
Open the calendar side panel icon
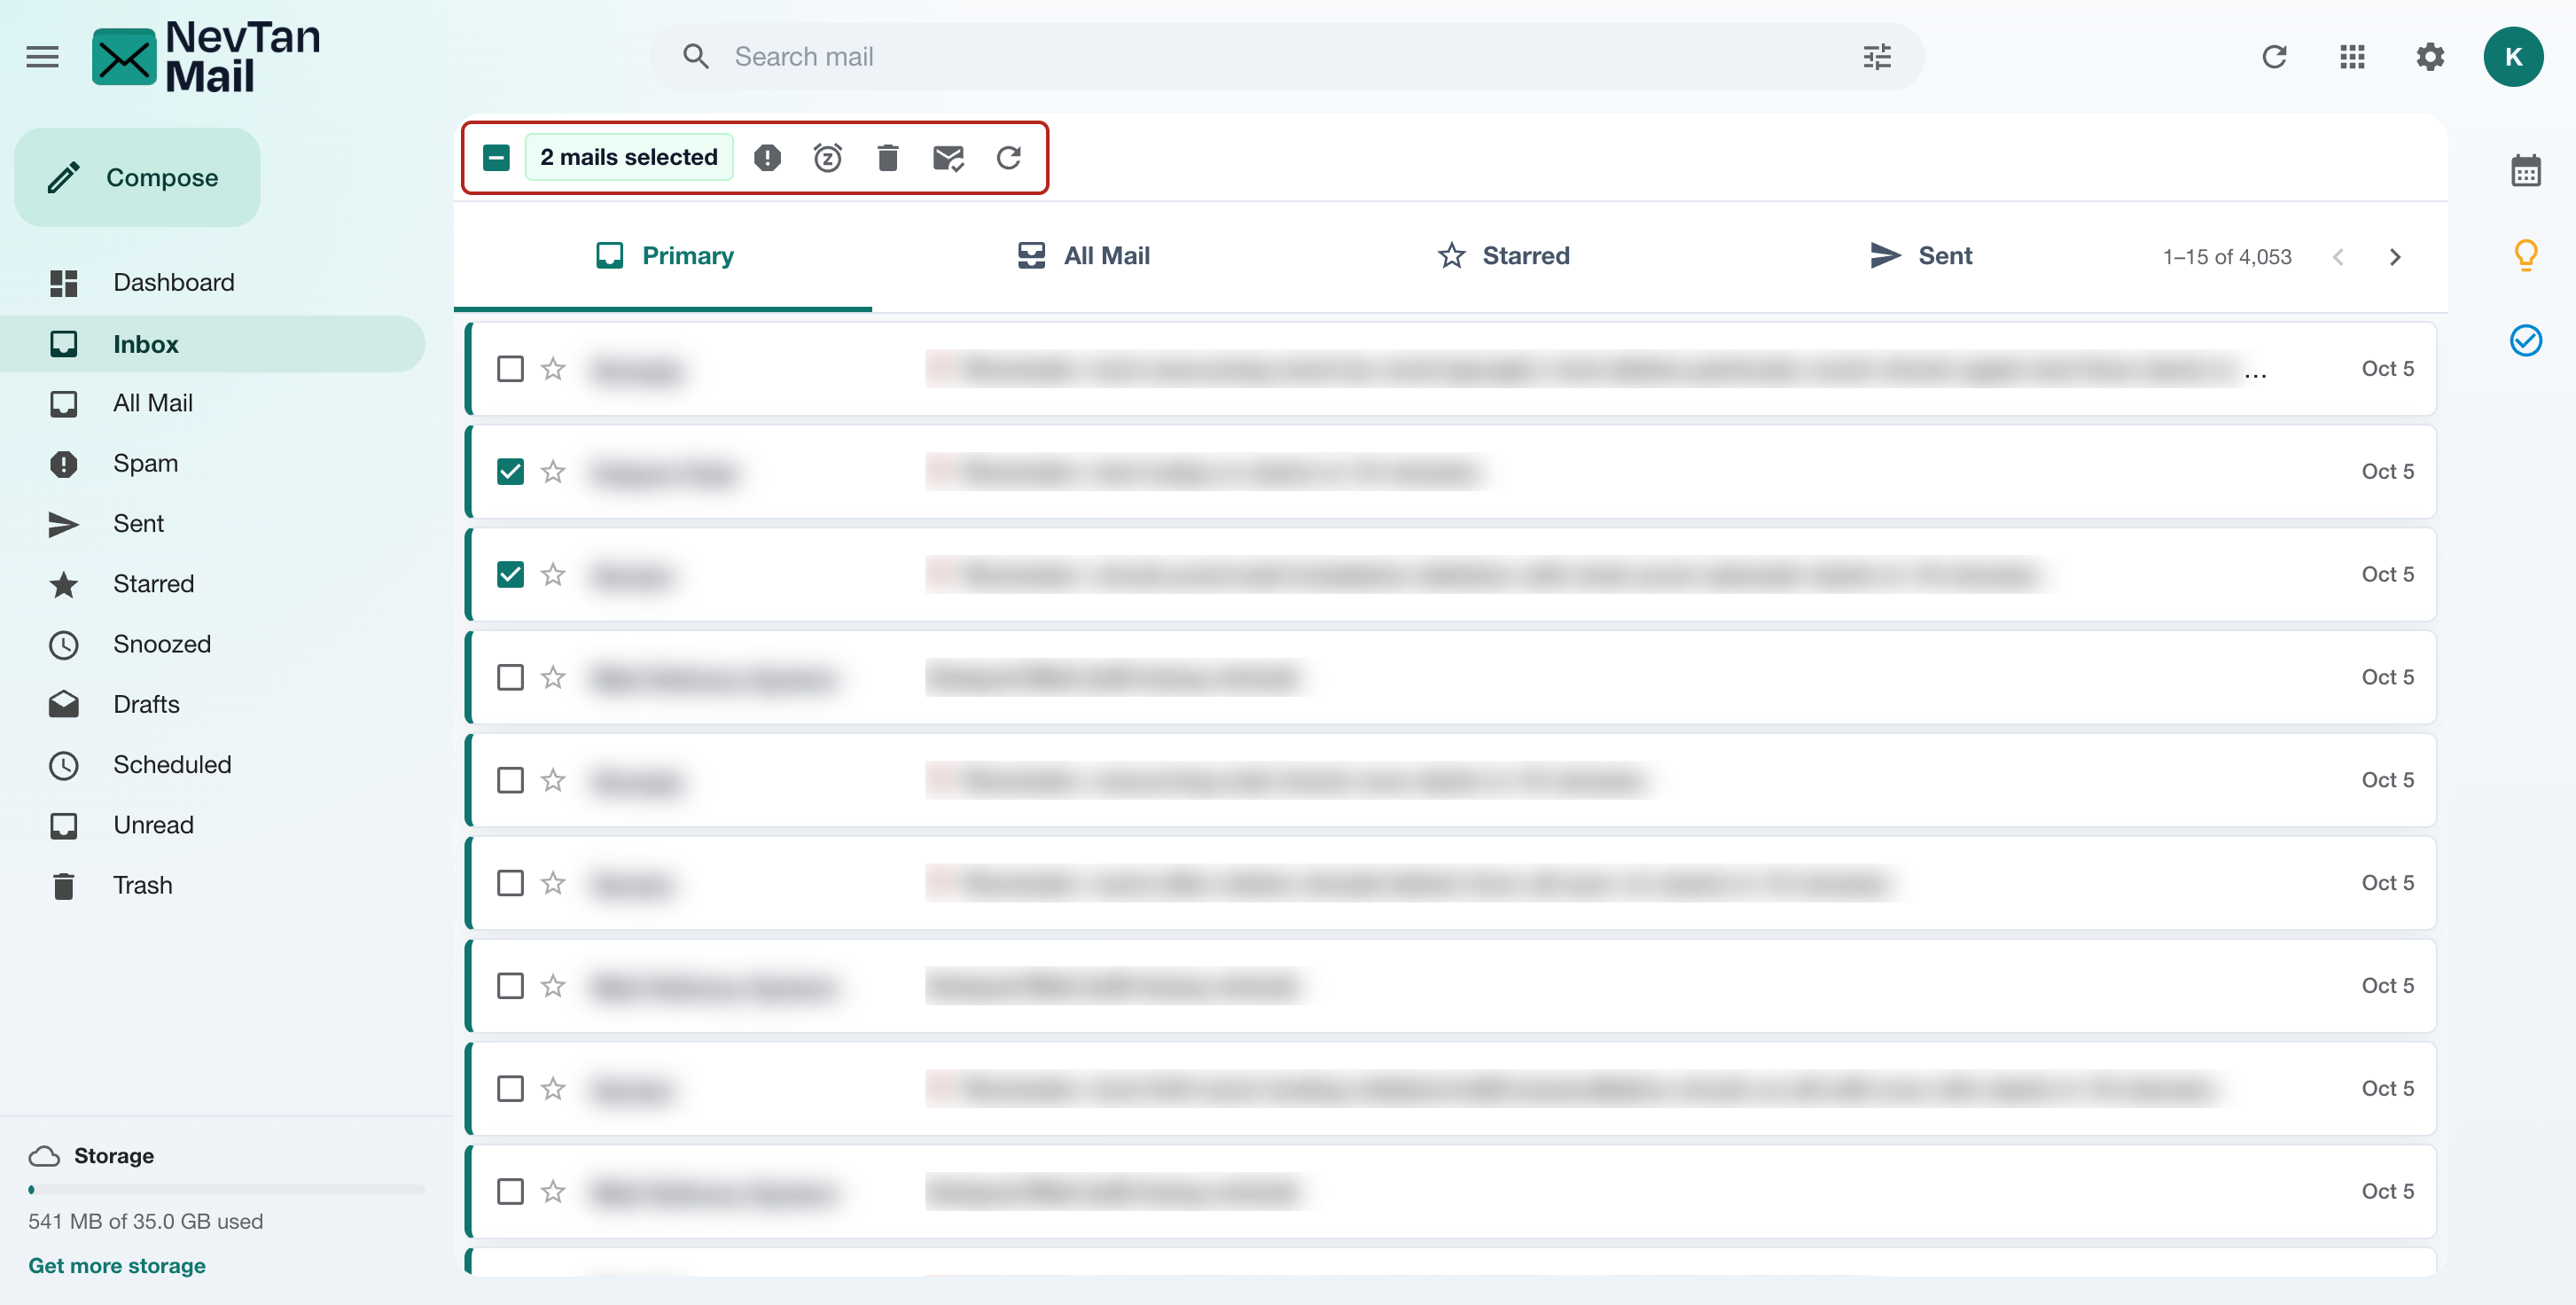(x=2525, y=171)
